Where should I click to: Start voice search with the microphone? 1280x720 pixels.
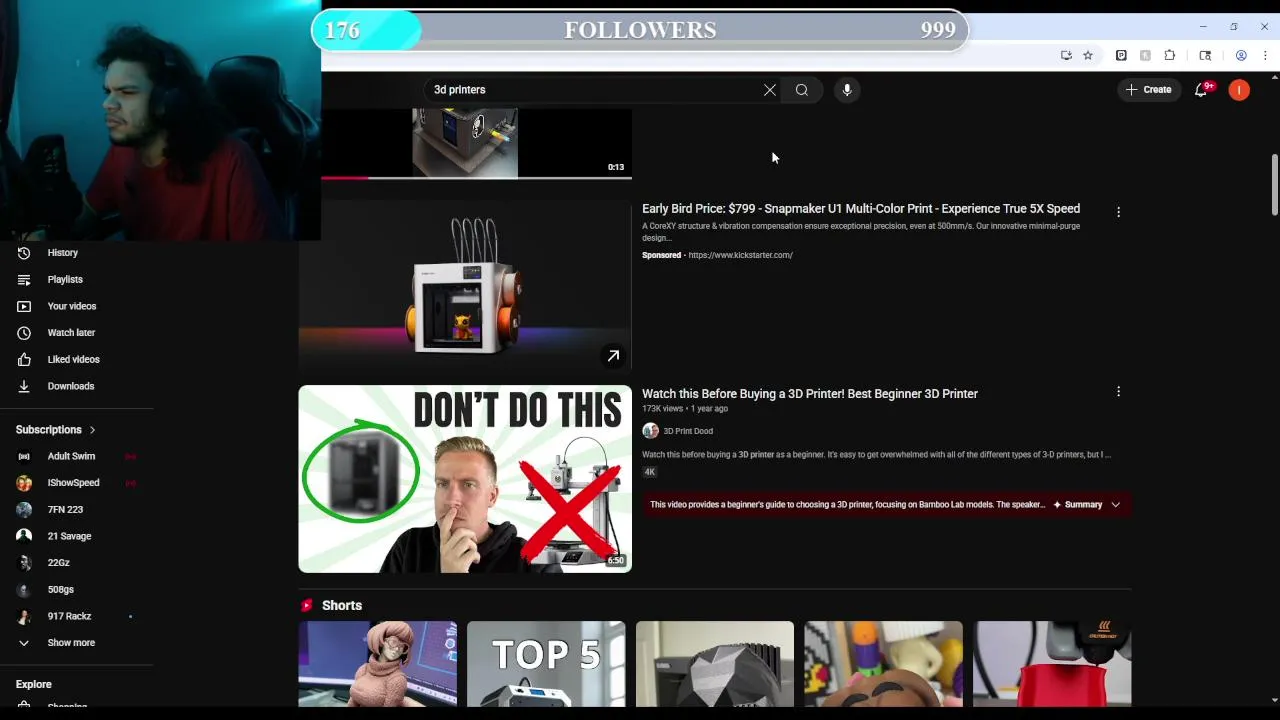click(x=847, y=90)
